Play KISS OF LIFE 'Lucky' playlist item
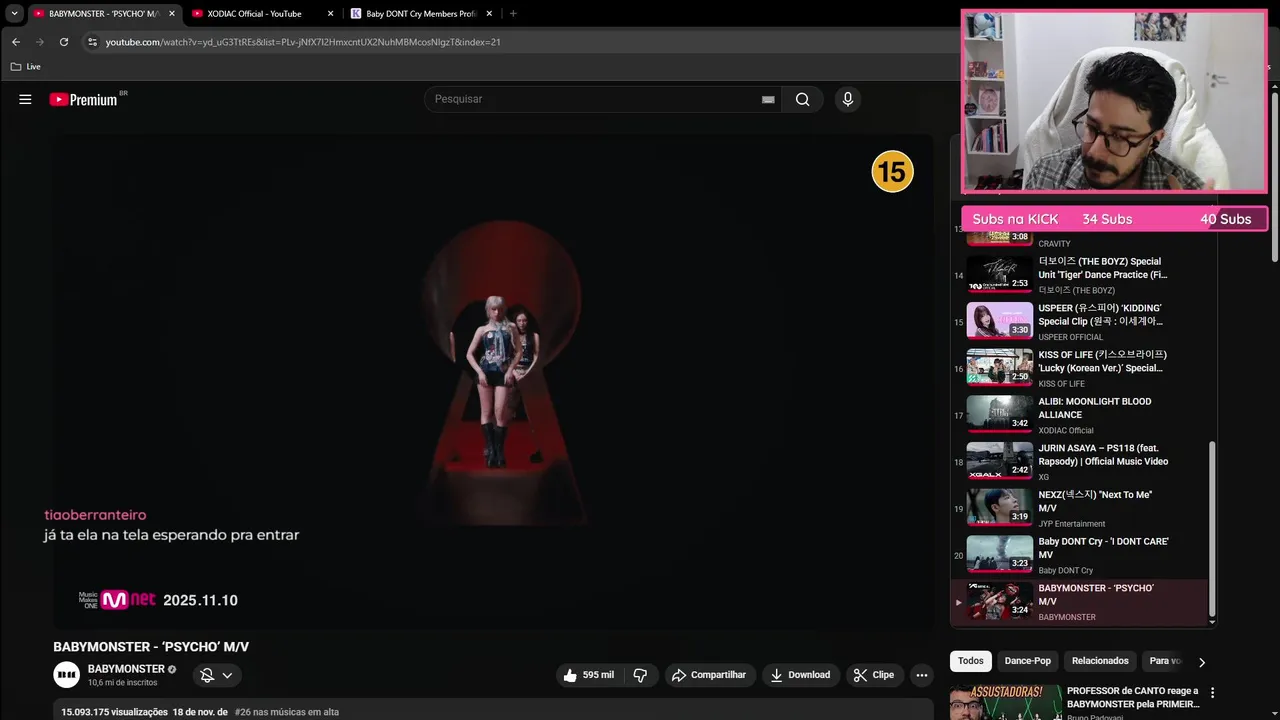Image resolution: width=1280 pixels, height=720 pixels. pyautogui.click(x=1078, y=369)
